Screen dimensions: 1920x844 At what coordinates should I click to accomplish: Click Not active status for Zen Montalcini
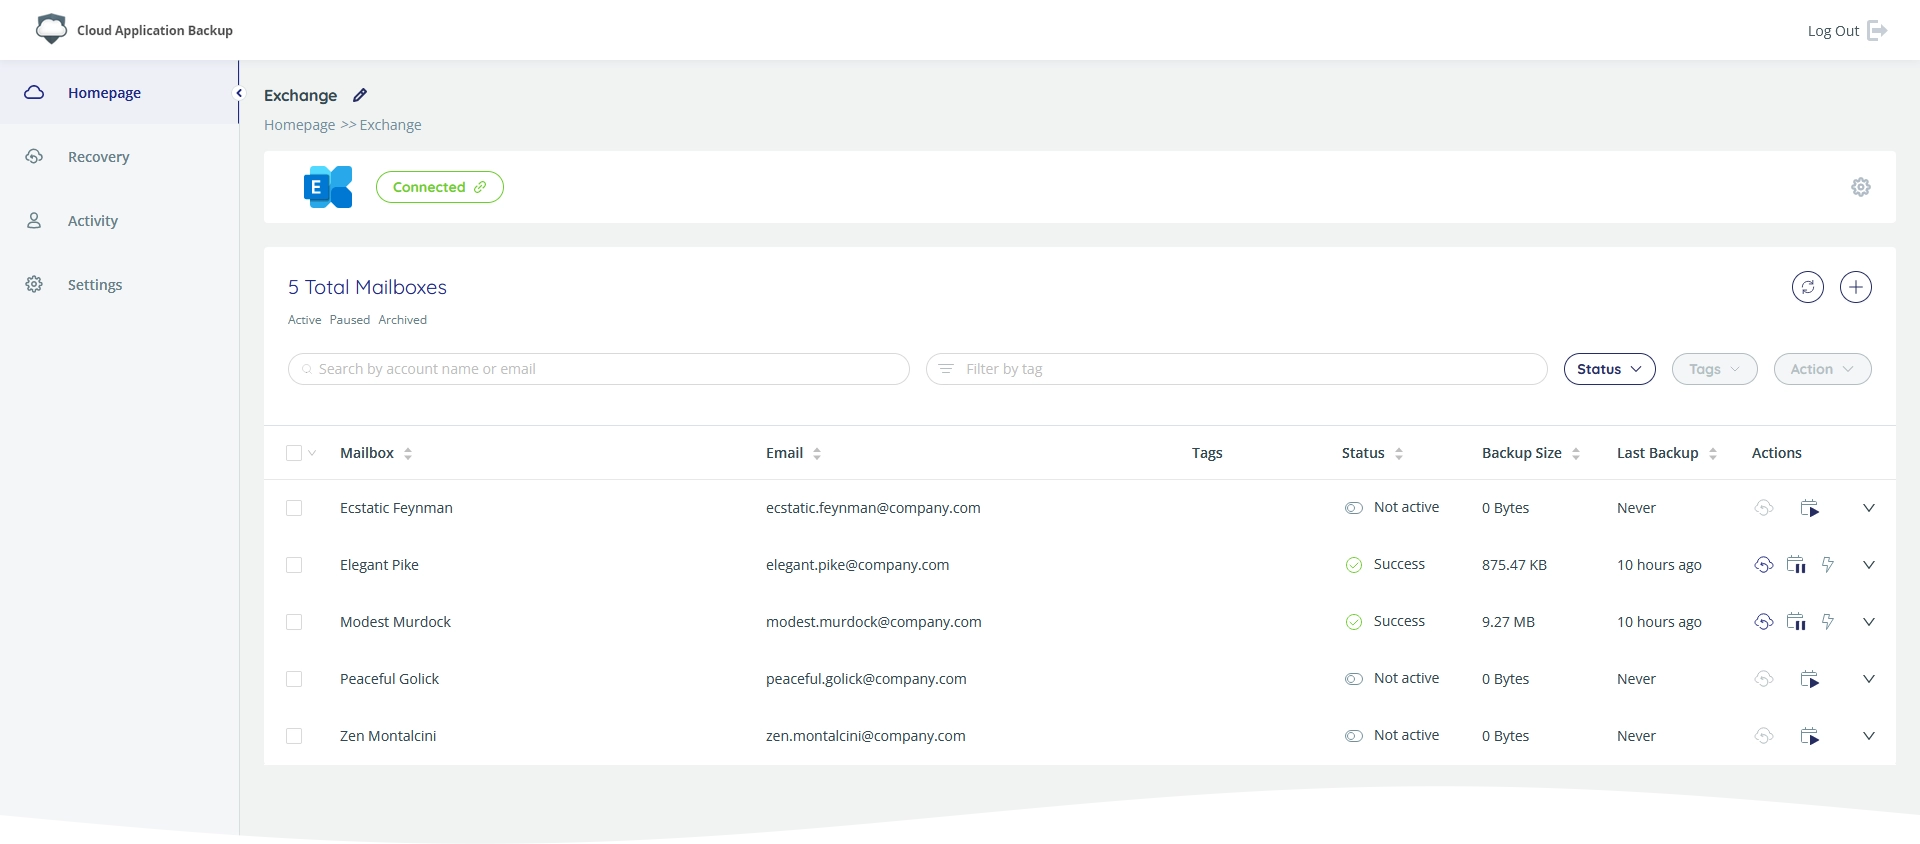[1392, 735]
